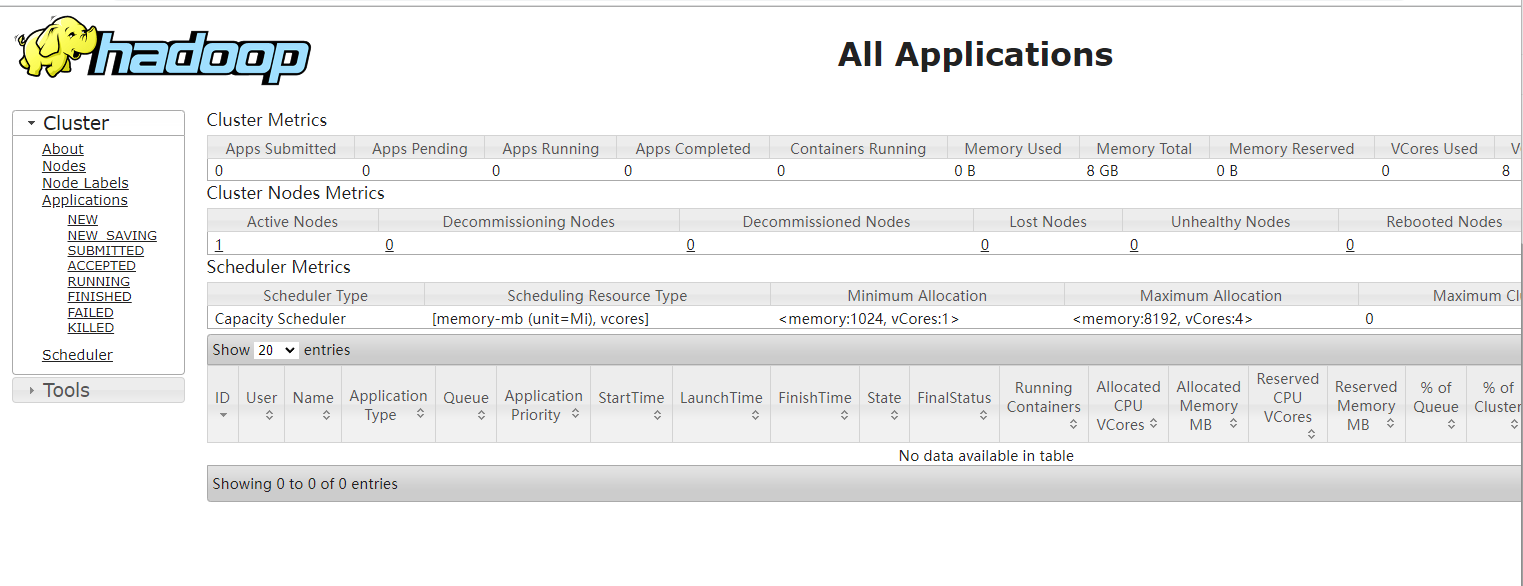Sort table by ID column
The image size is (1523, 586).
point(222,404)
